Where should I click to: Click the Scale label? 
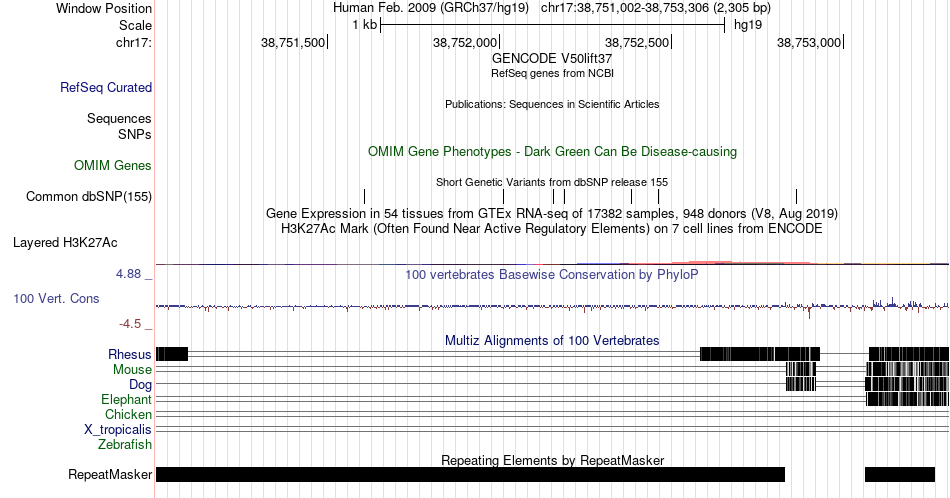click(x=135, y=25)
